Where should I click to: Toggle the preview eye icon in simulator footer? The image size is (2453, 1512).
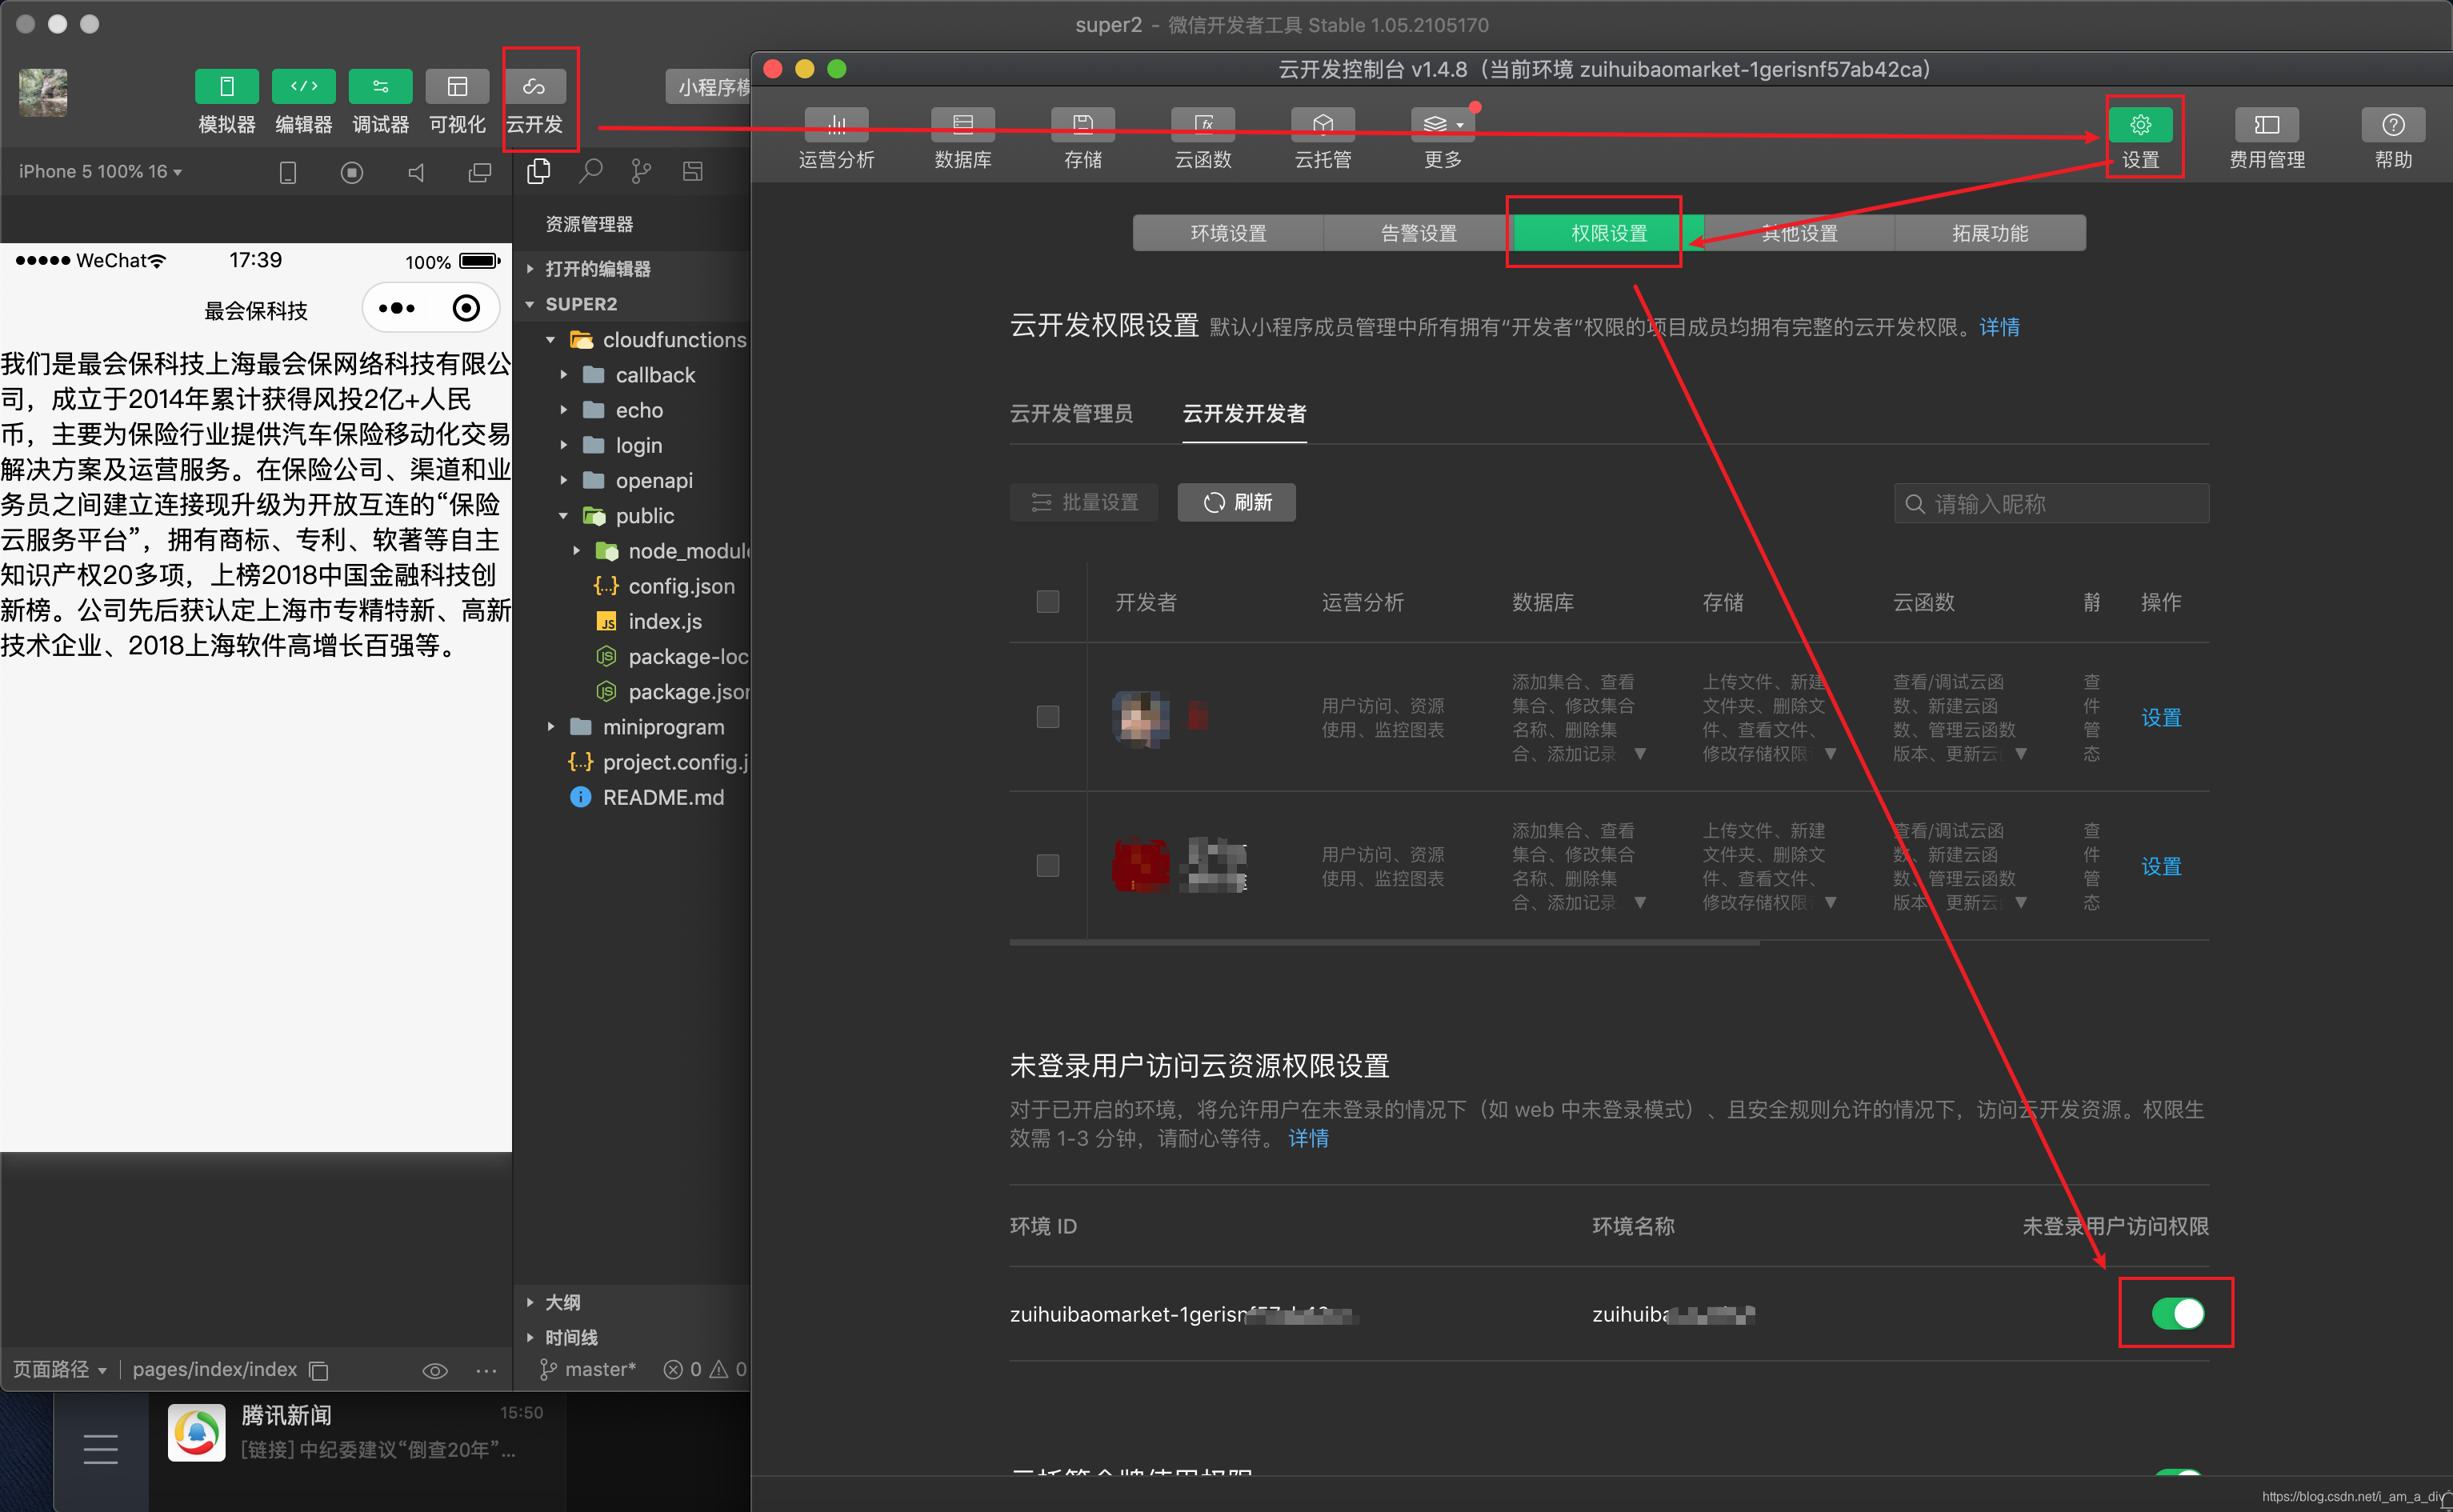434,1370
